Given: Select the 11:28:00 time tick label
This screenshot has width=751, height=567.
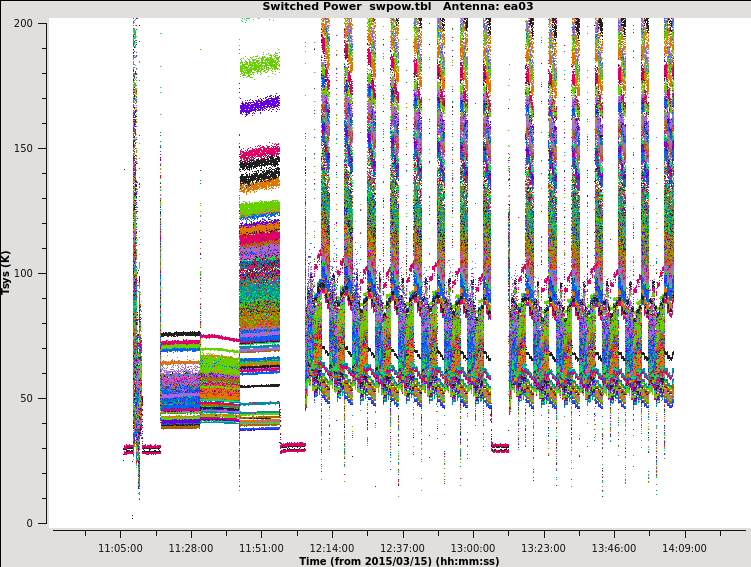Looking at the screenshot, I should click(x=191, y=548).
